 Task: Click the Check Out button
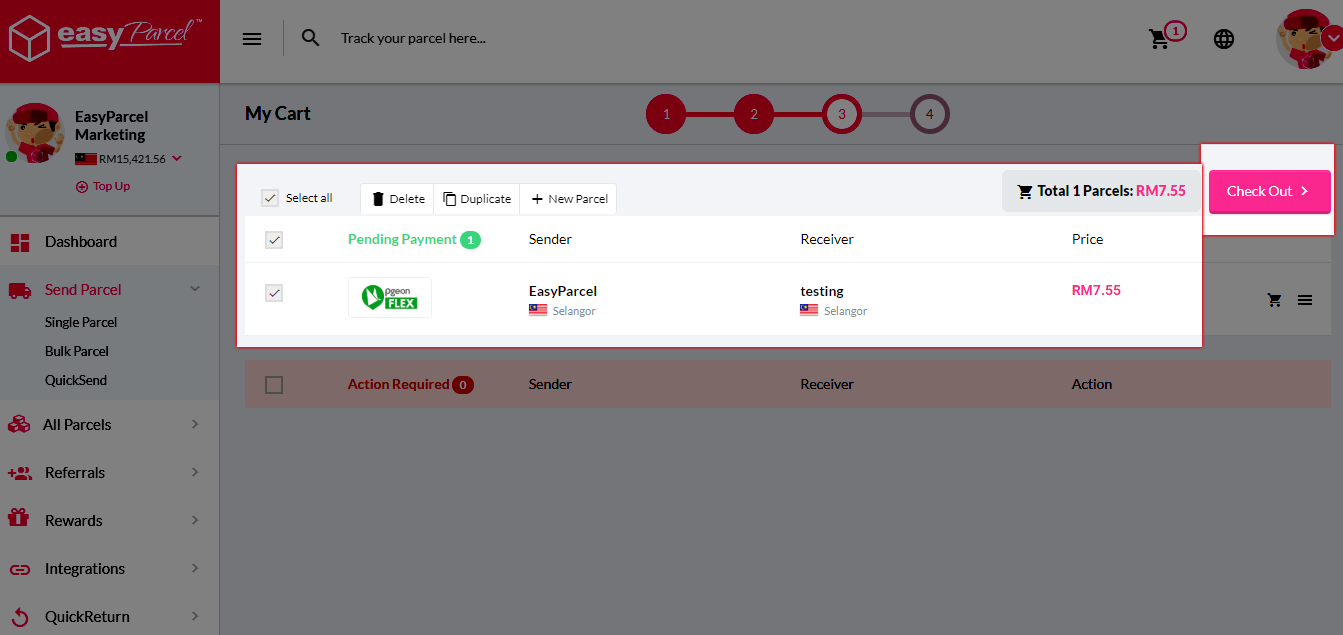(1269, 191)
